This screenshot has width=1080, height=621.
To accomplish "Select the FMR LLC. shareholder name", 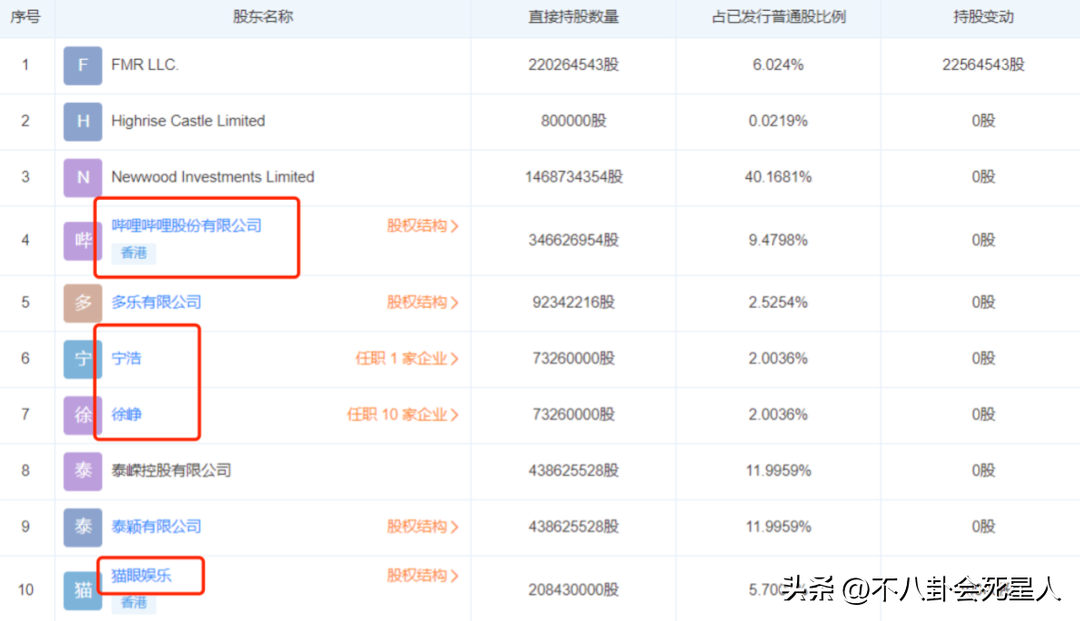I will pos(145,65).
